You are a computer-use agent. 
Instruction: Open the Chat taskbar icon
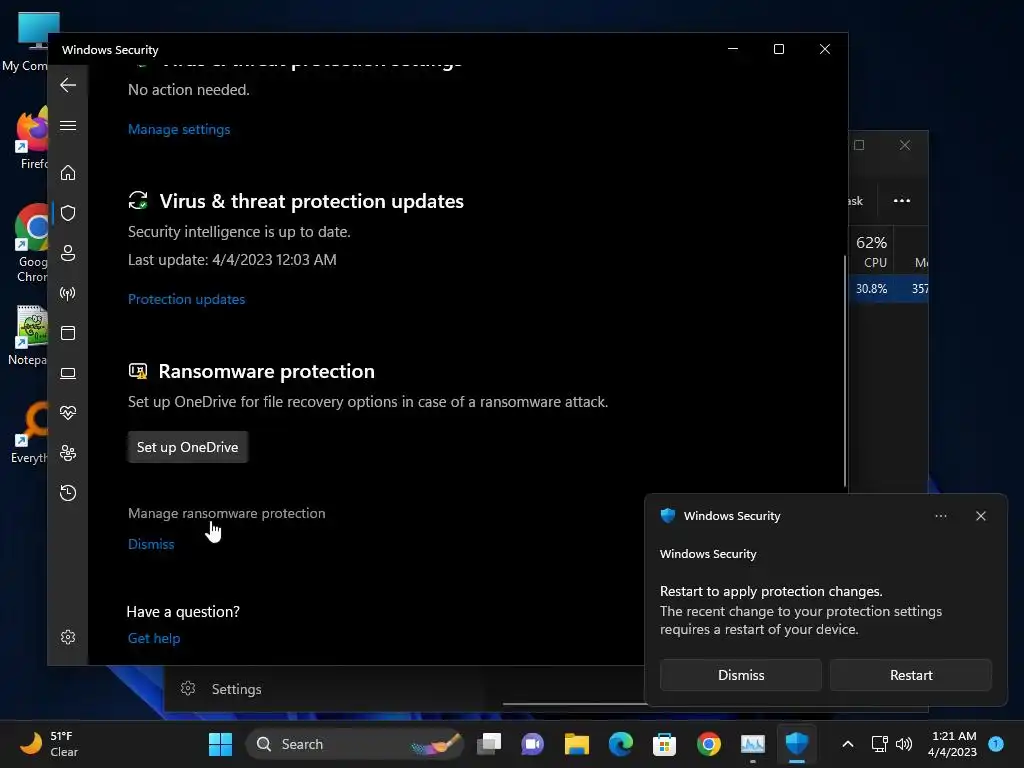point(532,744)
